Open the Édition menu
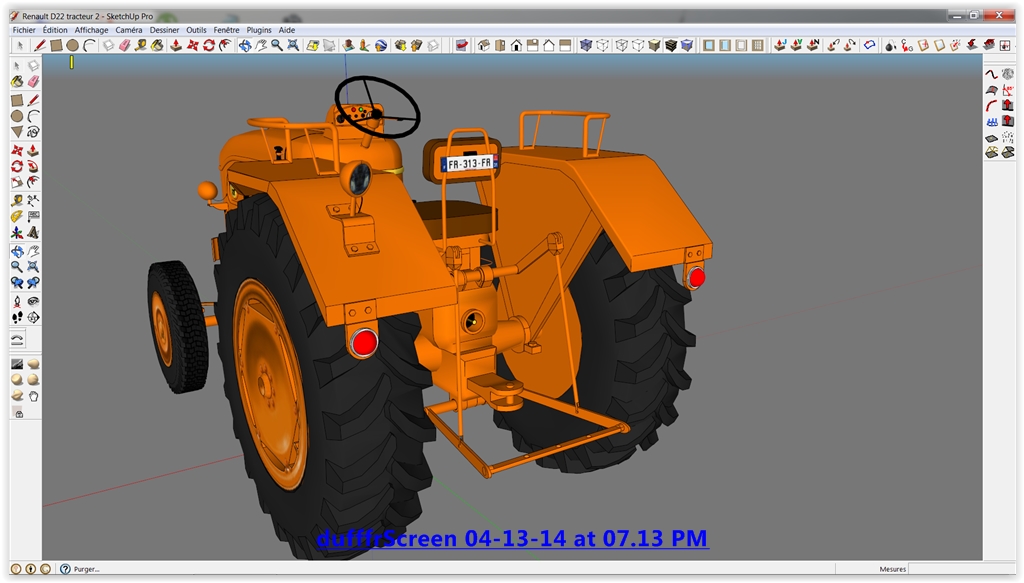 point(55,30)
